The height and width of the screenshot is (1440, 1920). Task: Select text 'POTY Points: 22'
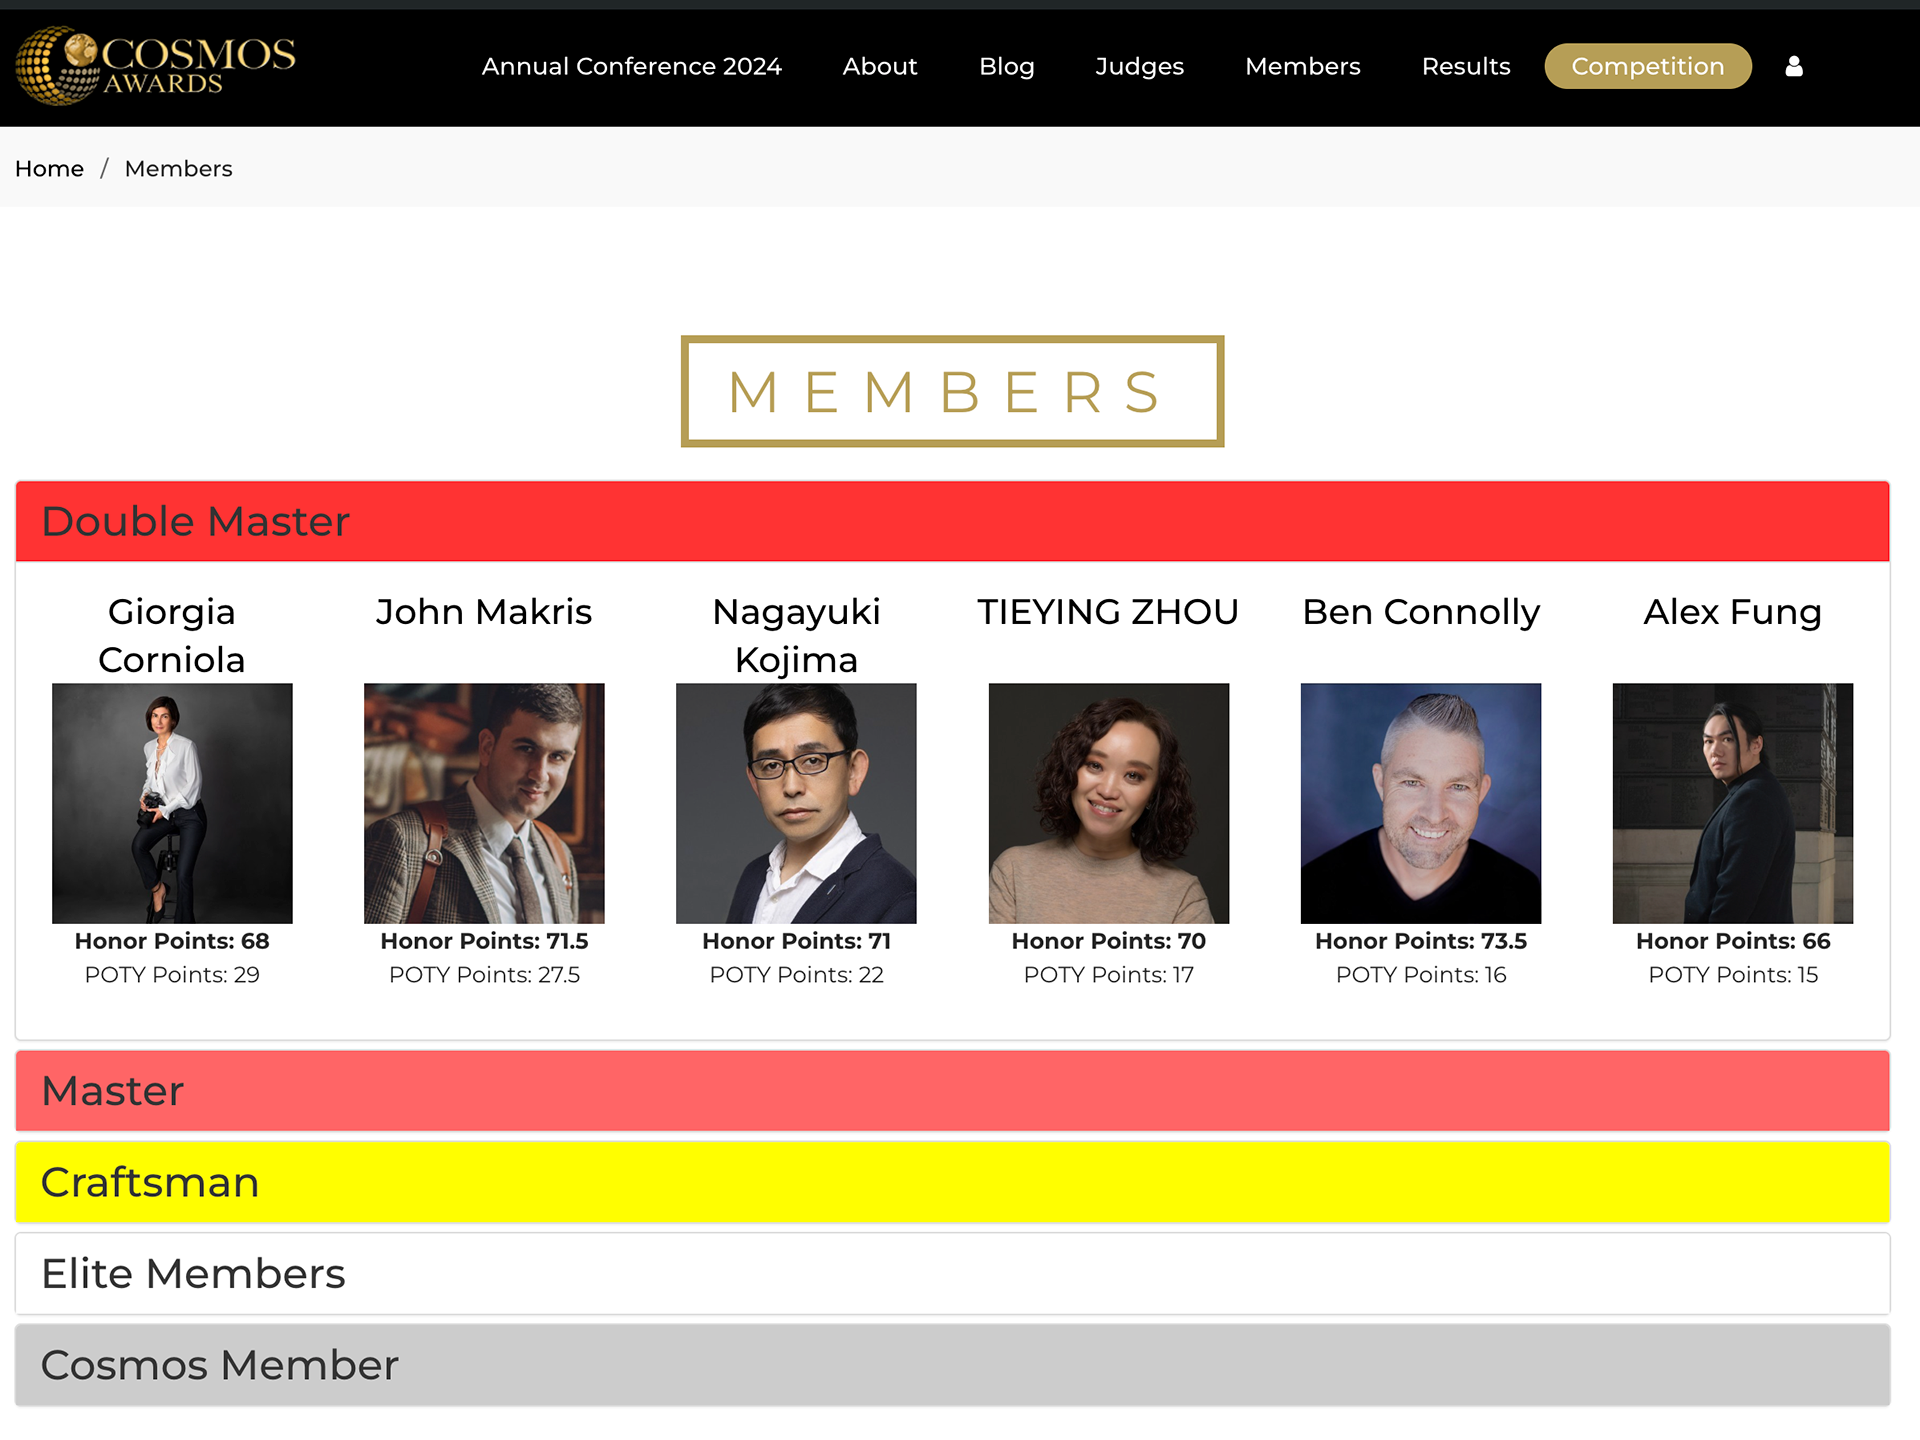(796, 975)
